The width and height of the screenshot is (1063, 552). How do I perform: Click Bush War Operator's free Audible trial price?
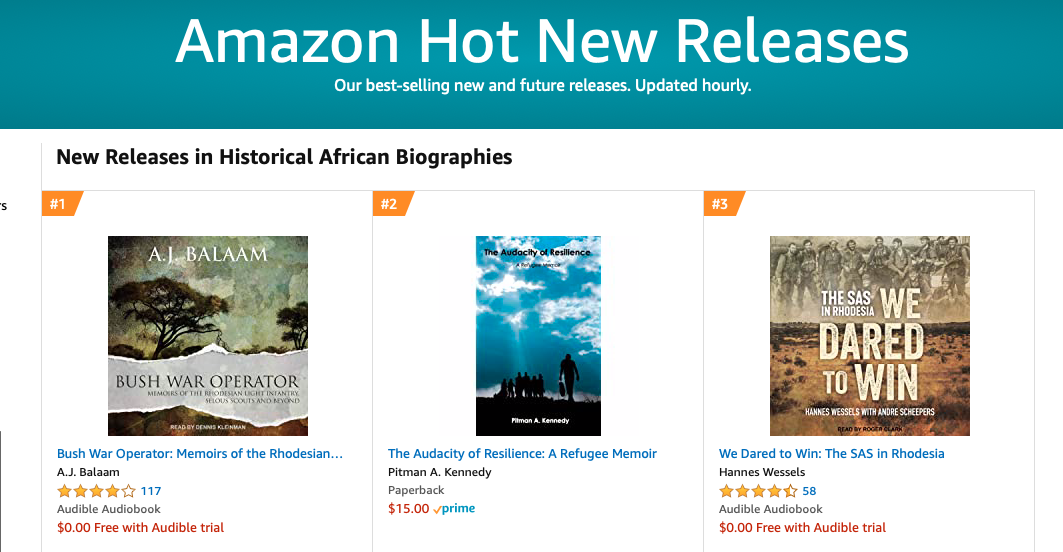click(140, 527)
